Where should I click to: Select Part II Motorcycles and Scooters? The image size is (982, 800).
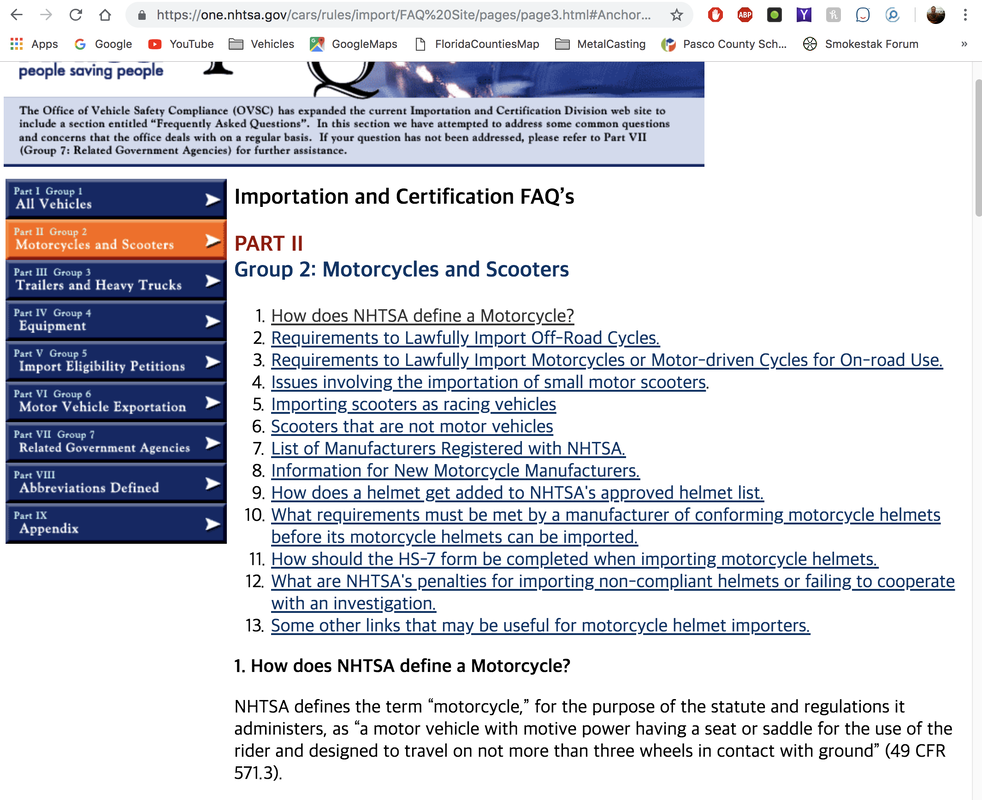coord(116,239)
